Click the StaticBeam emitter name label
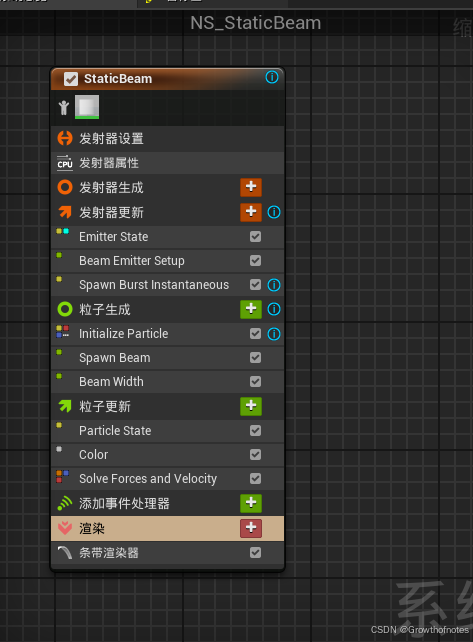The width and height of the screenshot is (473, 642). [118, 79]
